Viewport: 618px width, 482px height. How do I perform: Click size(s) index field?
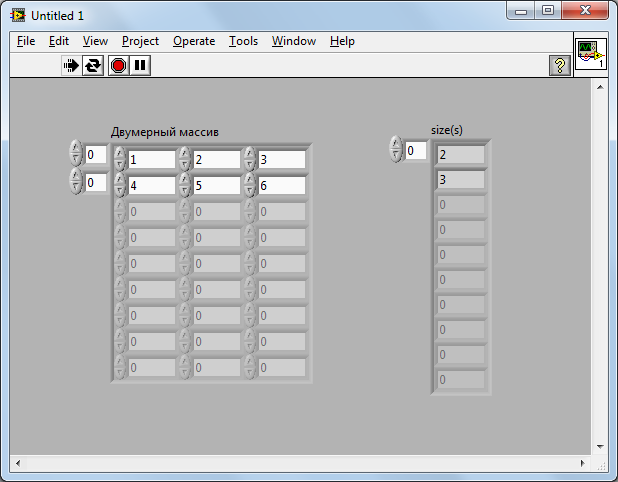point(416,151)
